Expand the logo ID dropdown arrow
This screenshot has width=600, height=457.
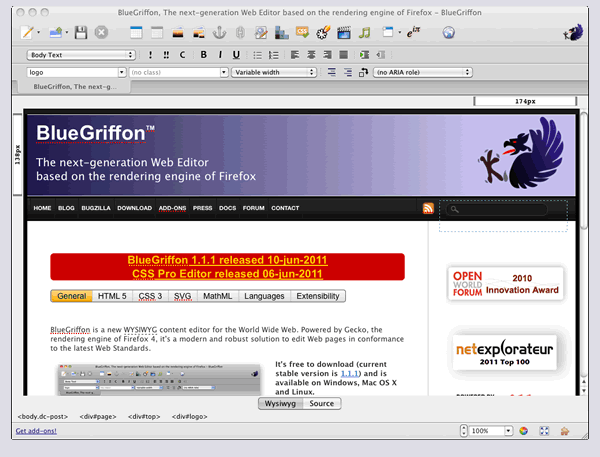coord(122,72)
